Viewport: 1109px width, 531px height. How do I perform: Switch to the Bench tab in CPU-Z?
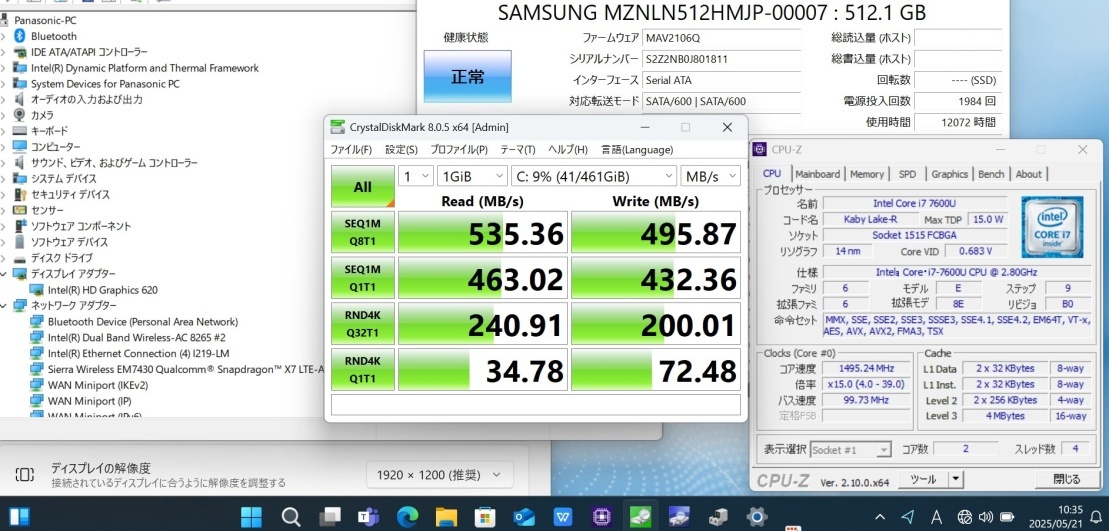click(x=991, y=174)
